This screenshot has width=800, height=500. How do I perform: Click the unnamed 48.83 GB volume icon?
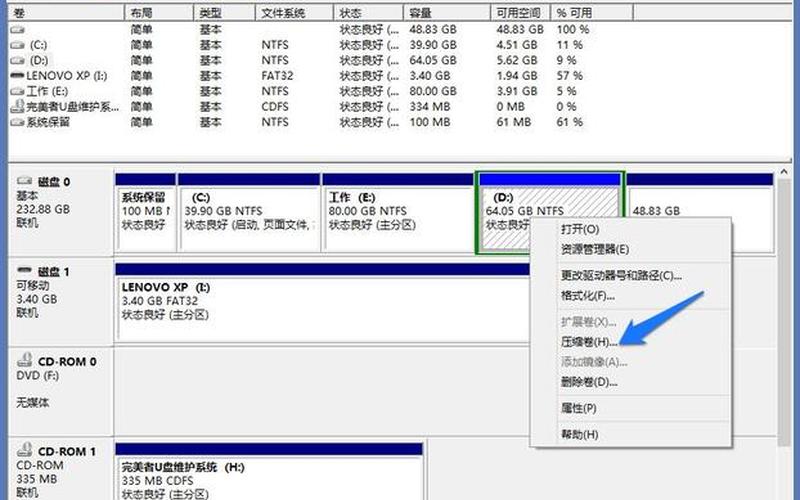pos(17,30)
